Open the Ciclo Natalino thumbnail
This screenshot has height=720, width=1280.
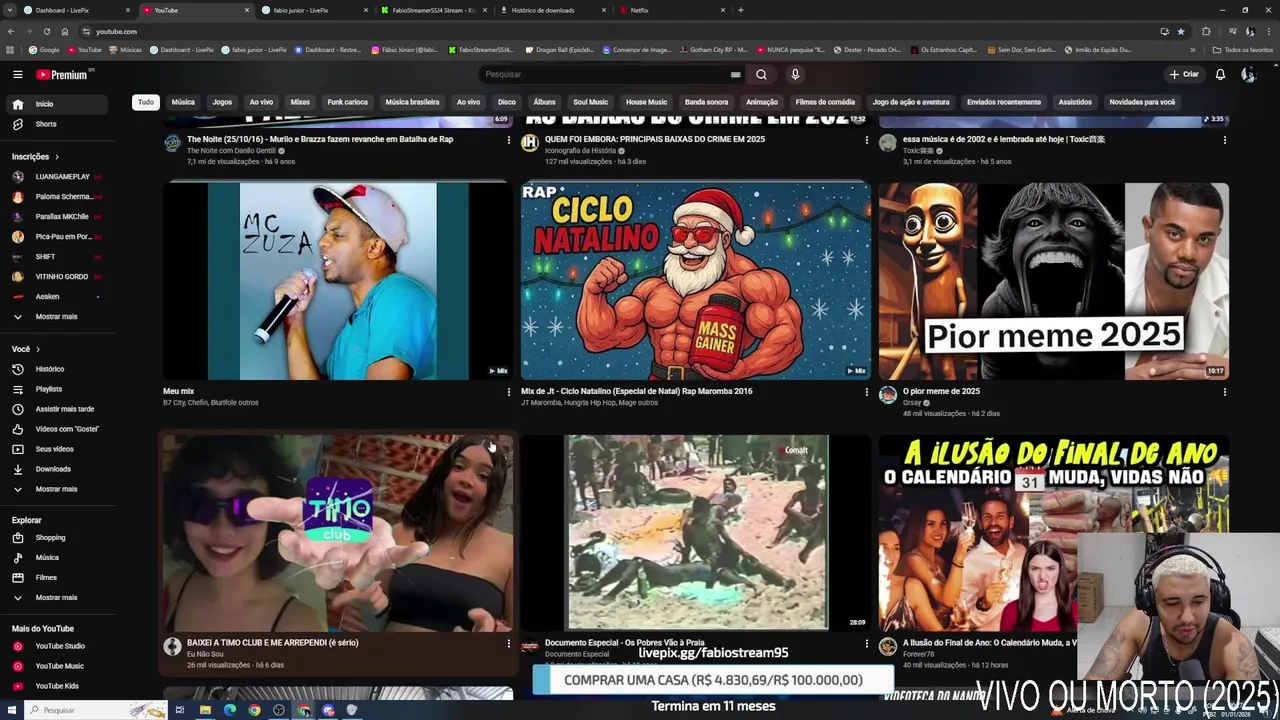[696, 281]
